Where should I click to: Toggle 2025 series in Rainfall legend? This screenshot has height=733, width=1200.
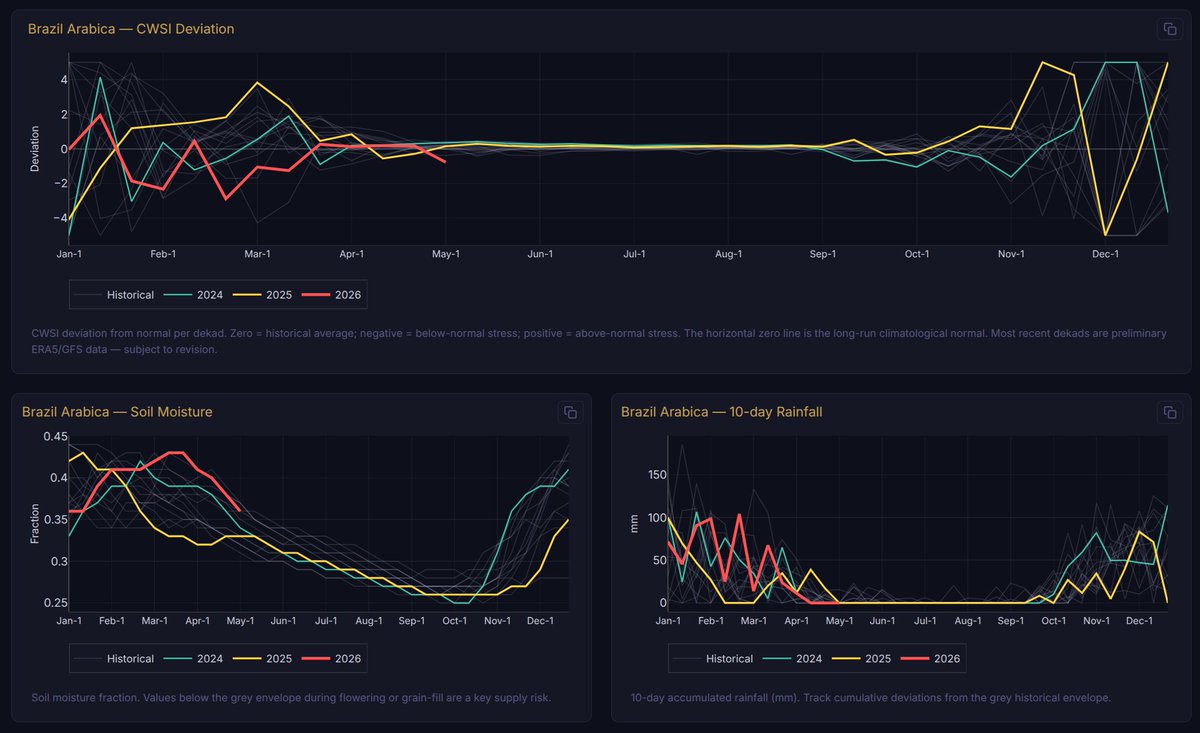pos(861,659)
